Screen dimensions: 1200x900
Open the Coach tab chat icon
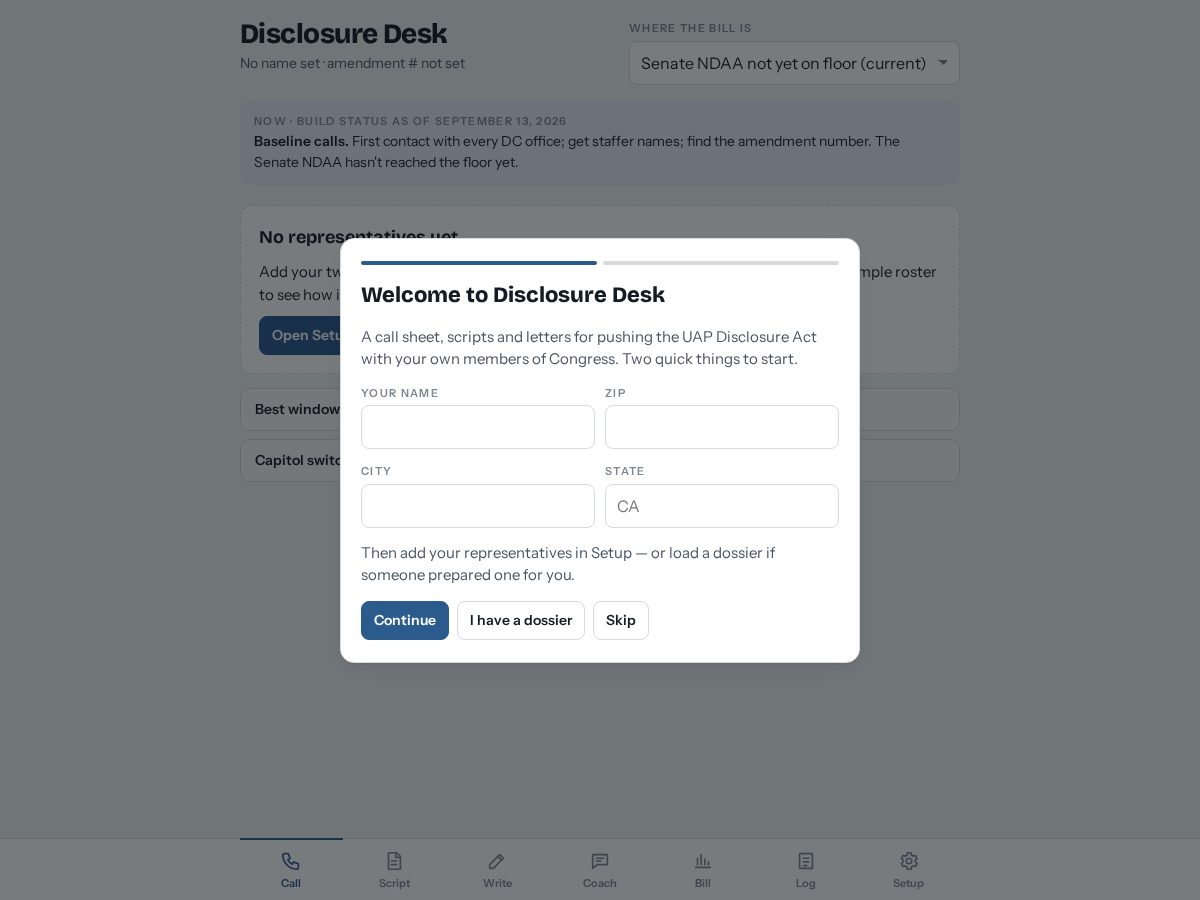click(600, 861)
